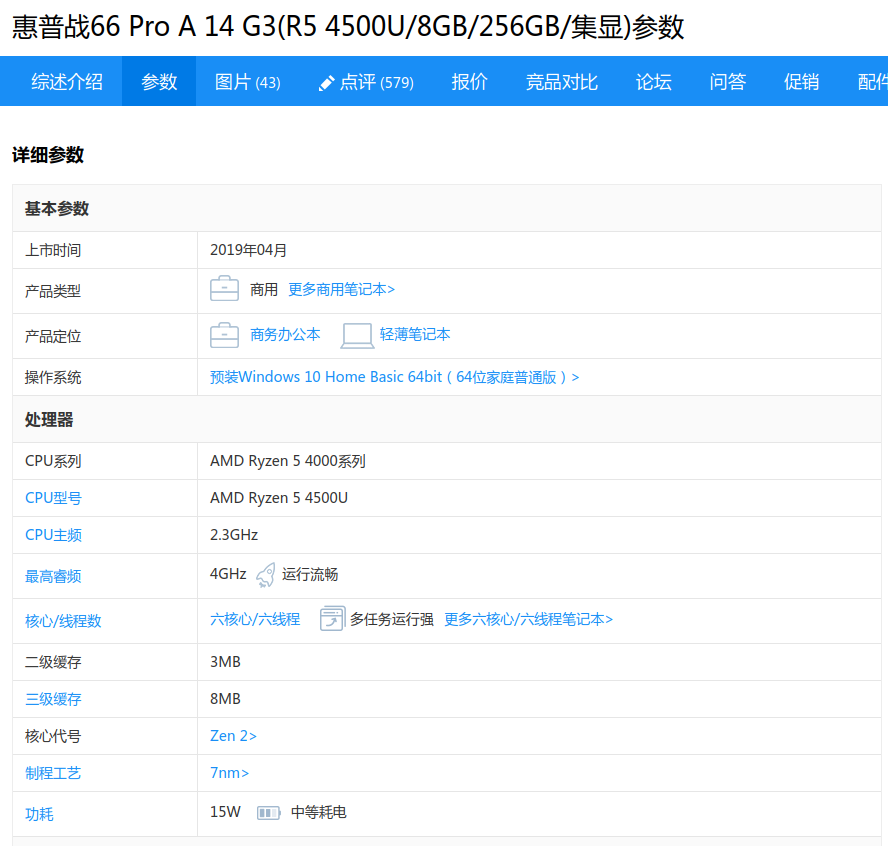Click the multitask window icon beside 多任务运行强

tap(332, 618)
